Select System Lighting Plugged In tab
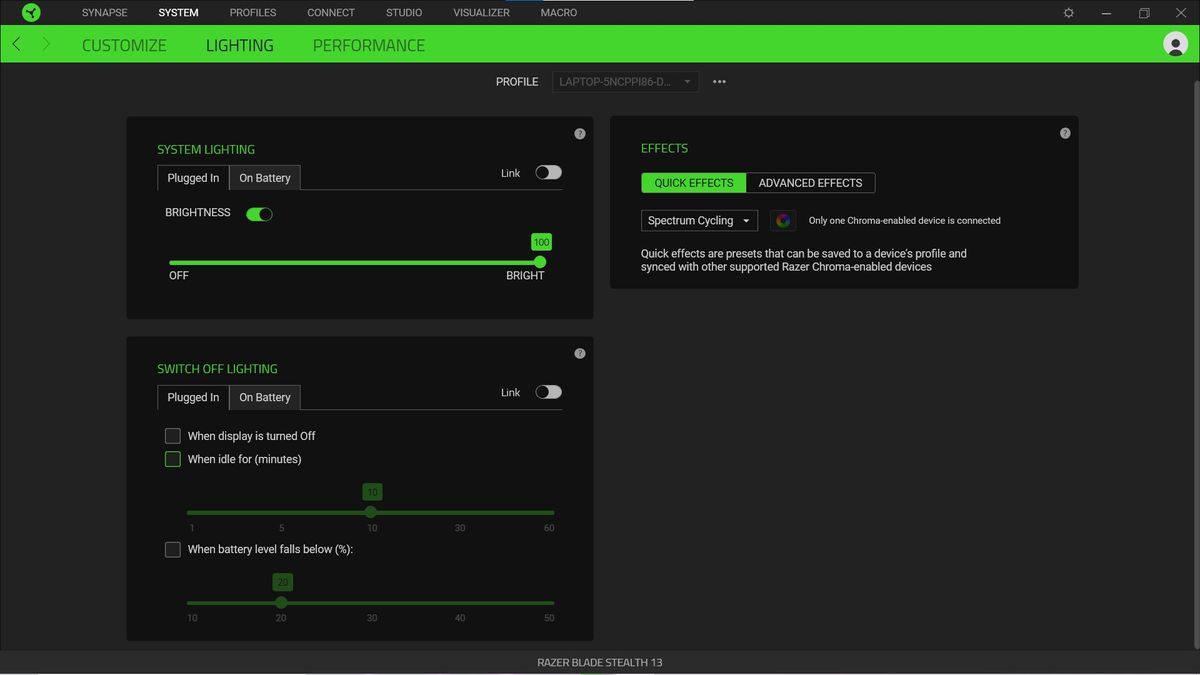Screen dimensions: 1200x675 click(x=193, y=178)
